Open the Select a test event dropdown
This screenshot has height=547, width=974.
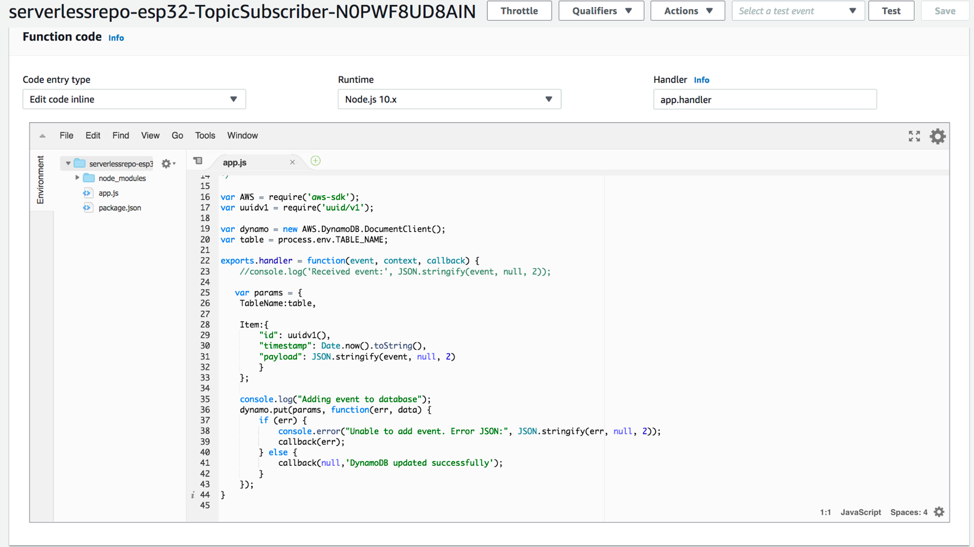pyautogui.click(x=798, y=11)
